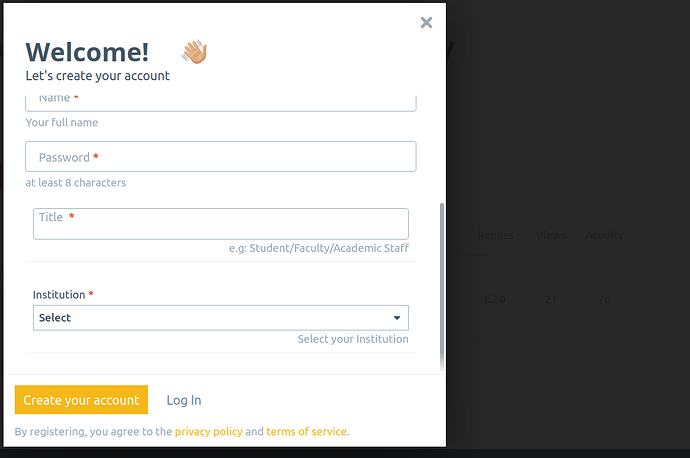This screenshot has height=458, width=690.
Task: Sort topics by Views column
Action: tap(551, 235)
